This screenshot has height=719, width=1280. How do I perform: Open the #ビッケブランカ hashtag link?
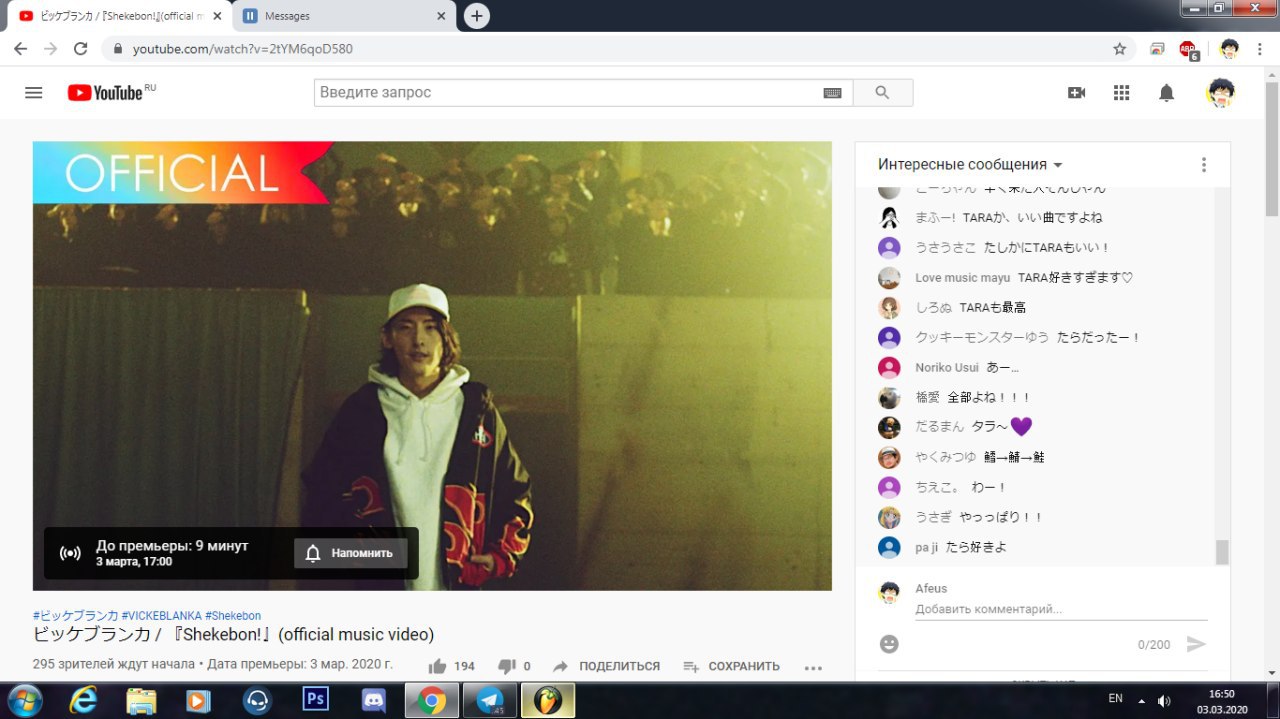[75, 616]
